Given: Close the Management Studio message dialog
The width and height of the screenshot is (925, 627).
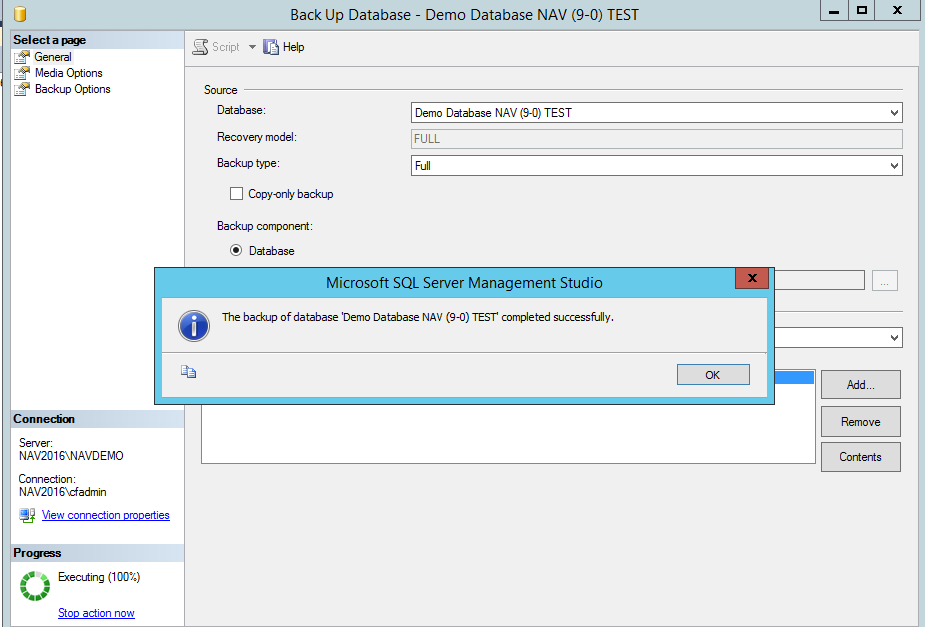Looking at the screenshot, I should coord(752,278).
